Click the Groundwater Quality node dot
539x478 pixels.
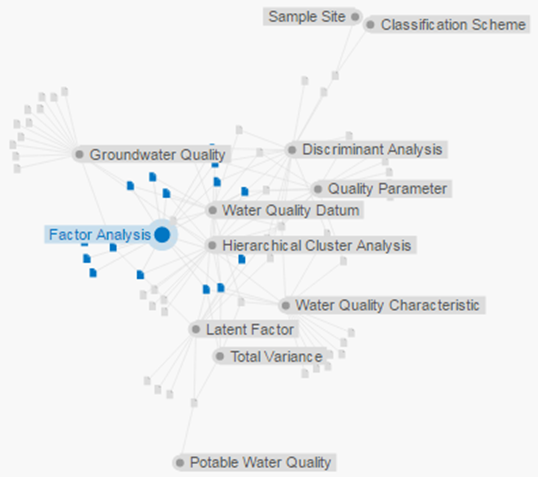pos(79,154)
